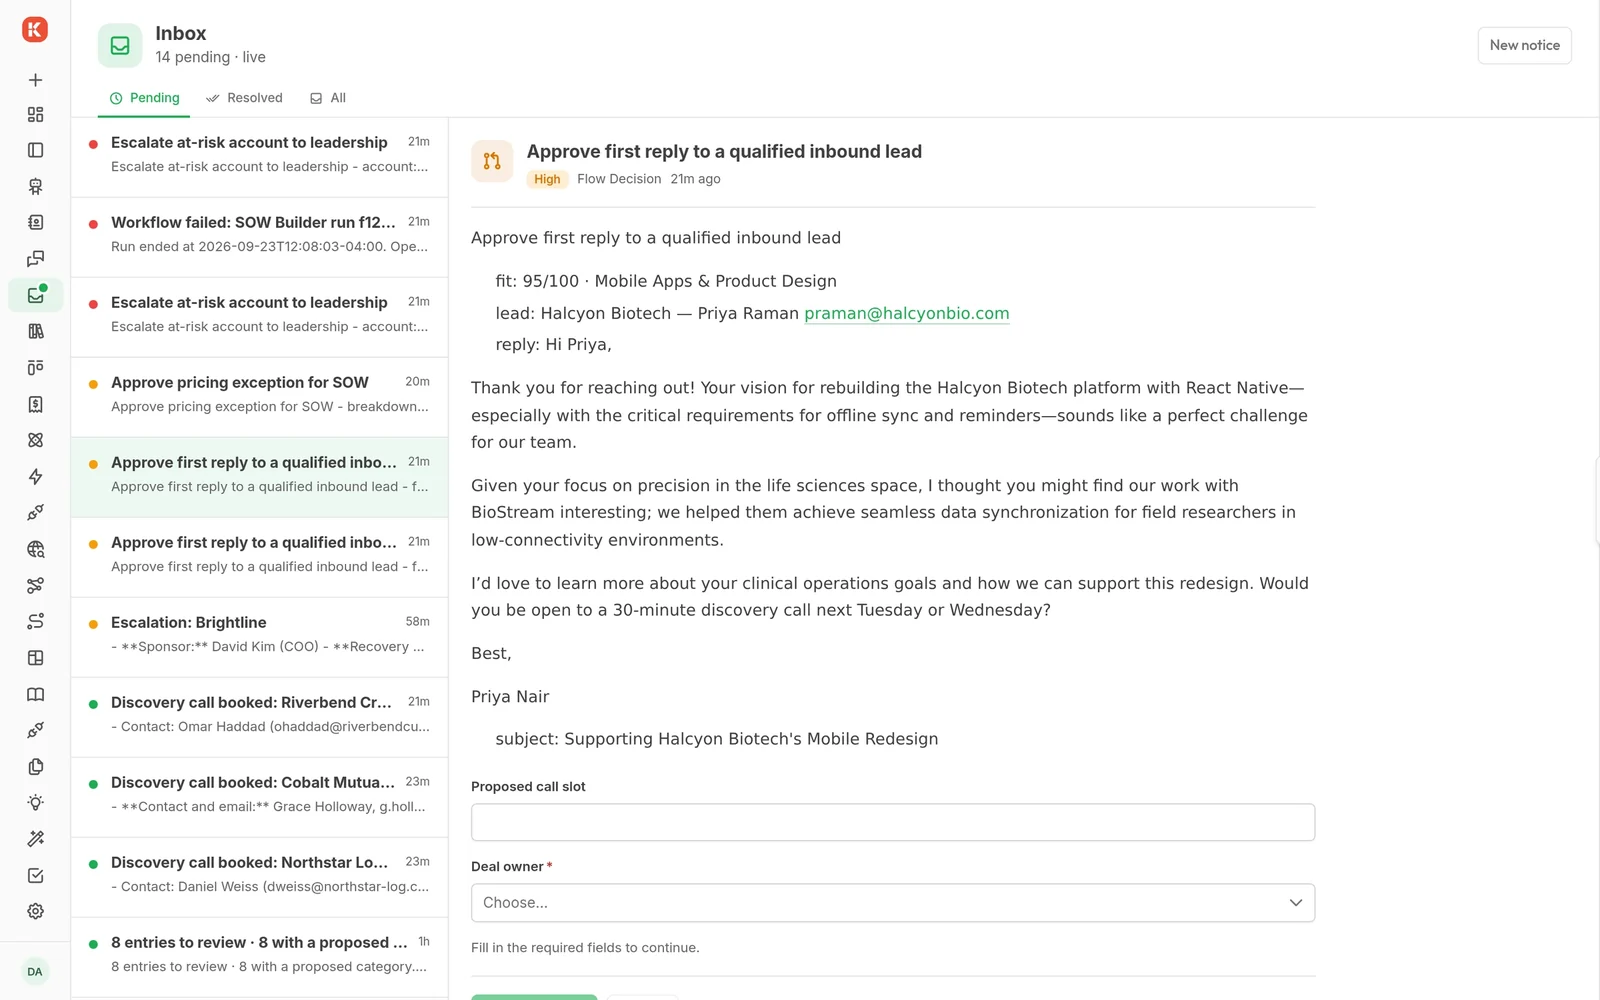The height and width of the screenshot is (1000, 1600).
Task: Click the DA user avatar
Action: pos(35,972)
